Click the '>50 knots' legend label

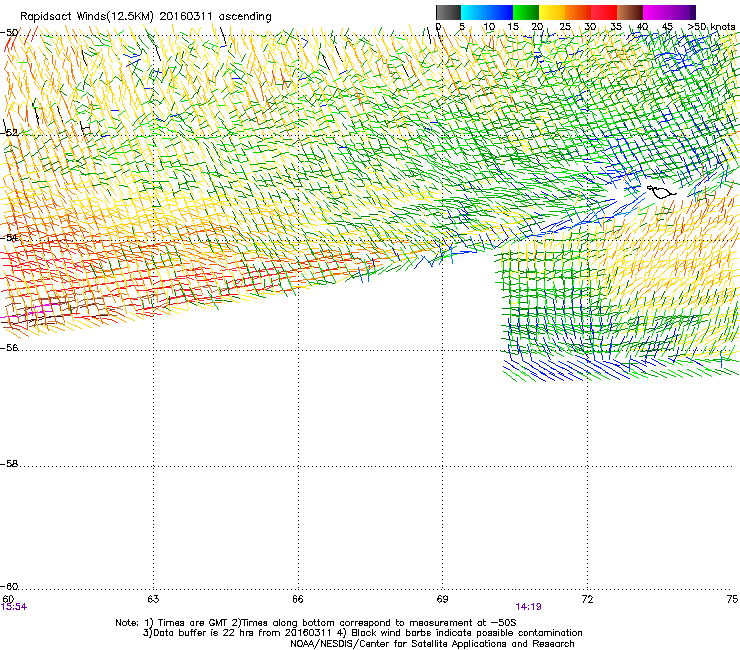pyautogui.click(x=711, y=27)
